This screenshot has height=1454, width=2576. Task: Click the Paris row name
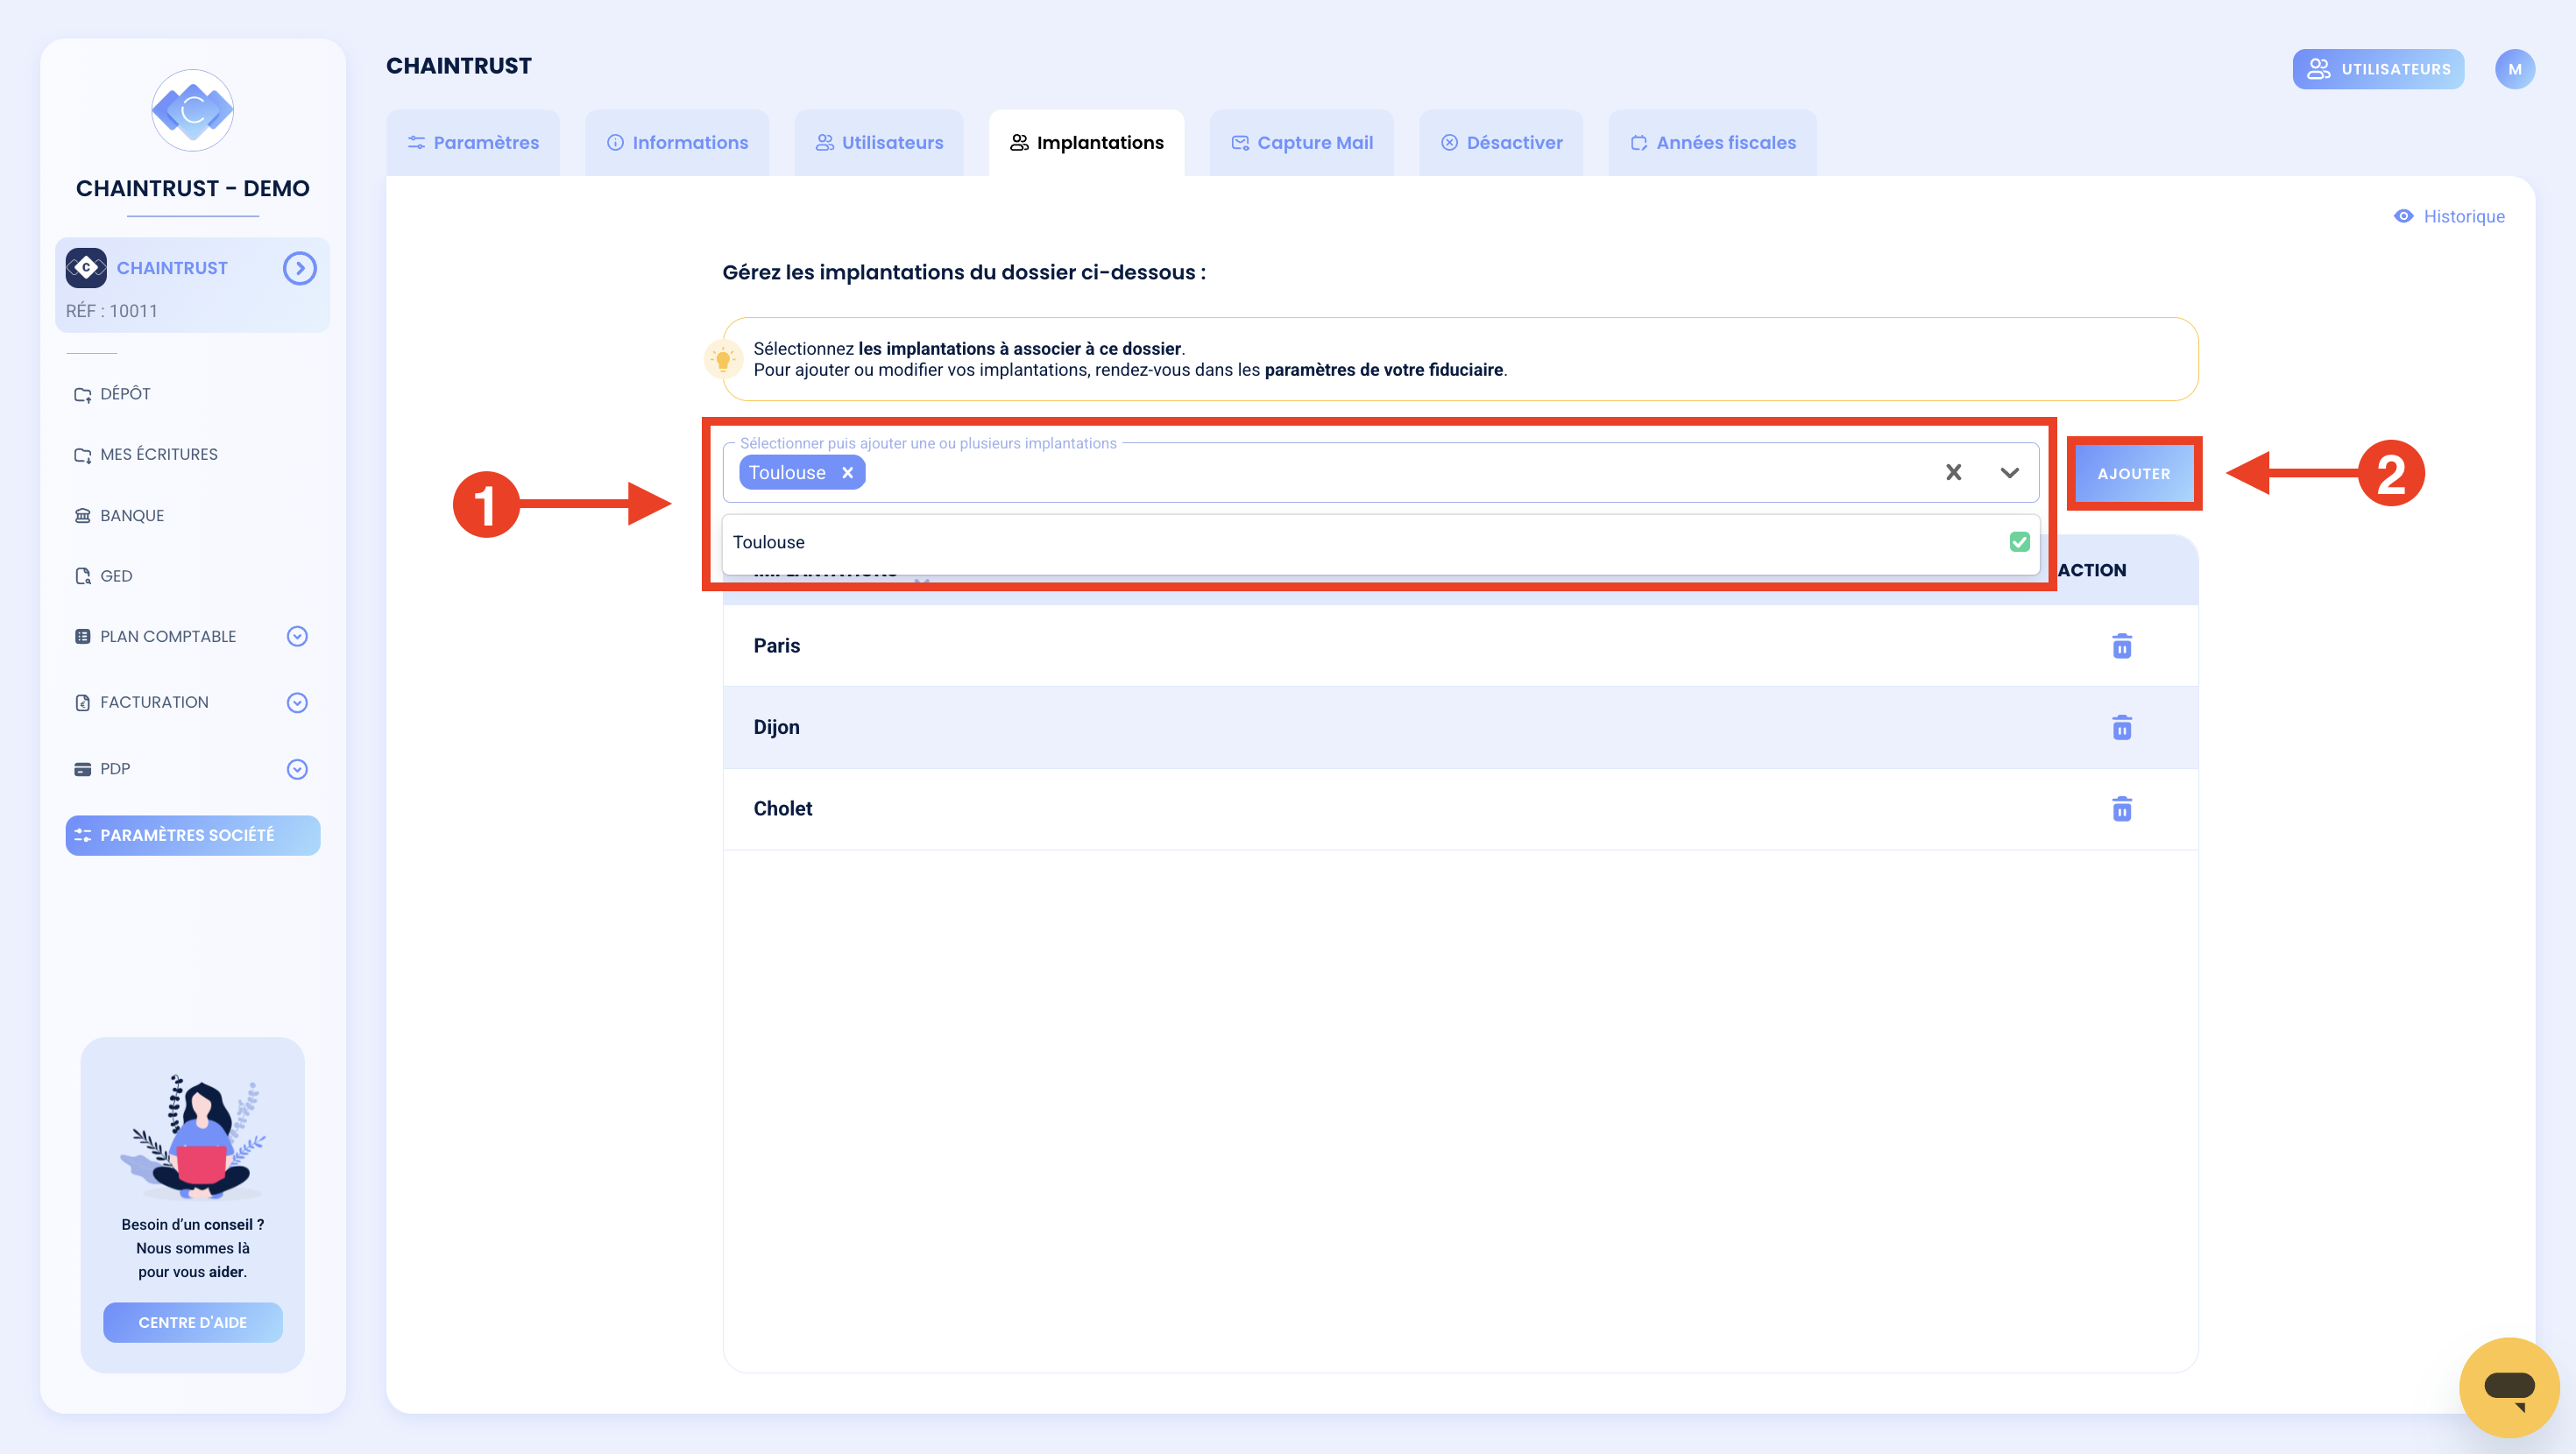click(776, 646)
